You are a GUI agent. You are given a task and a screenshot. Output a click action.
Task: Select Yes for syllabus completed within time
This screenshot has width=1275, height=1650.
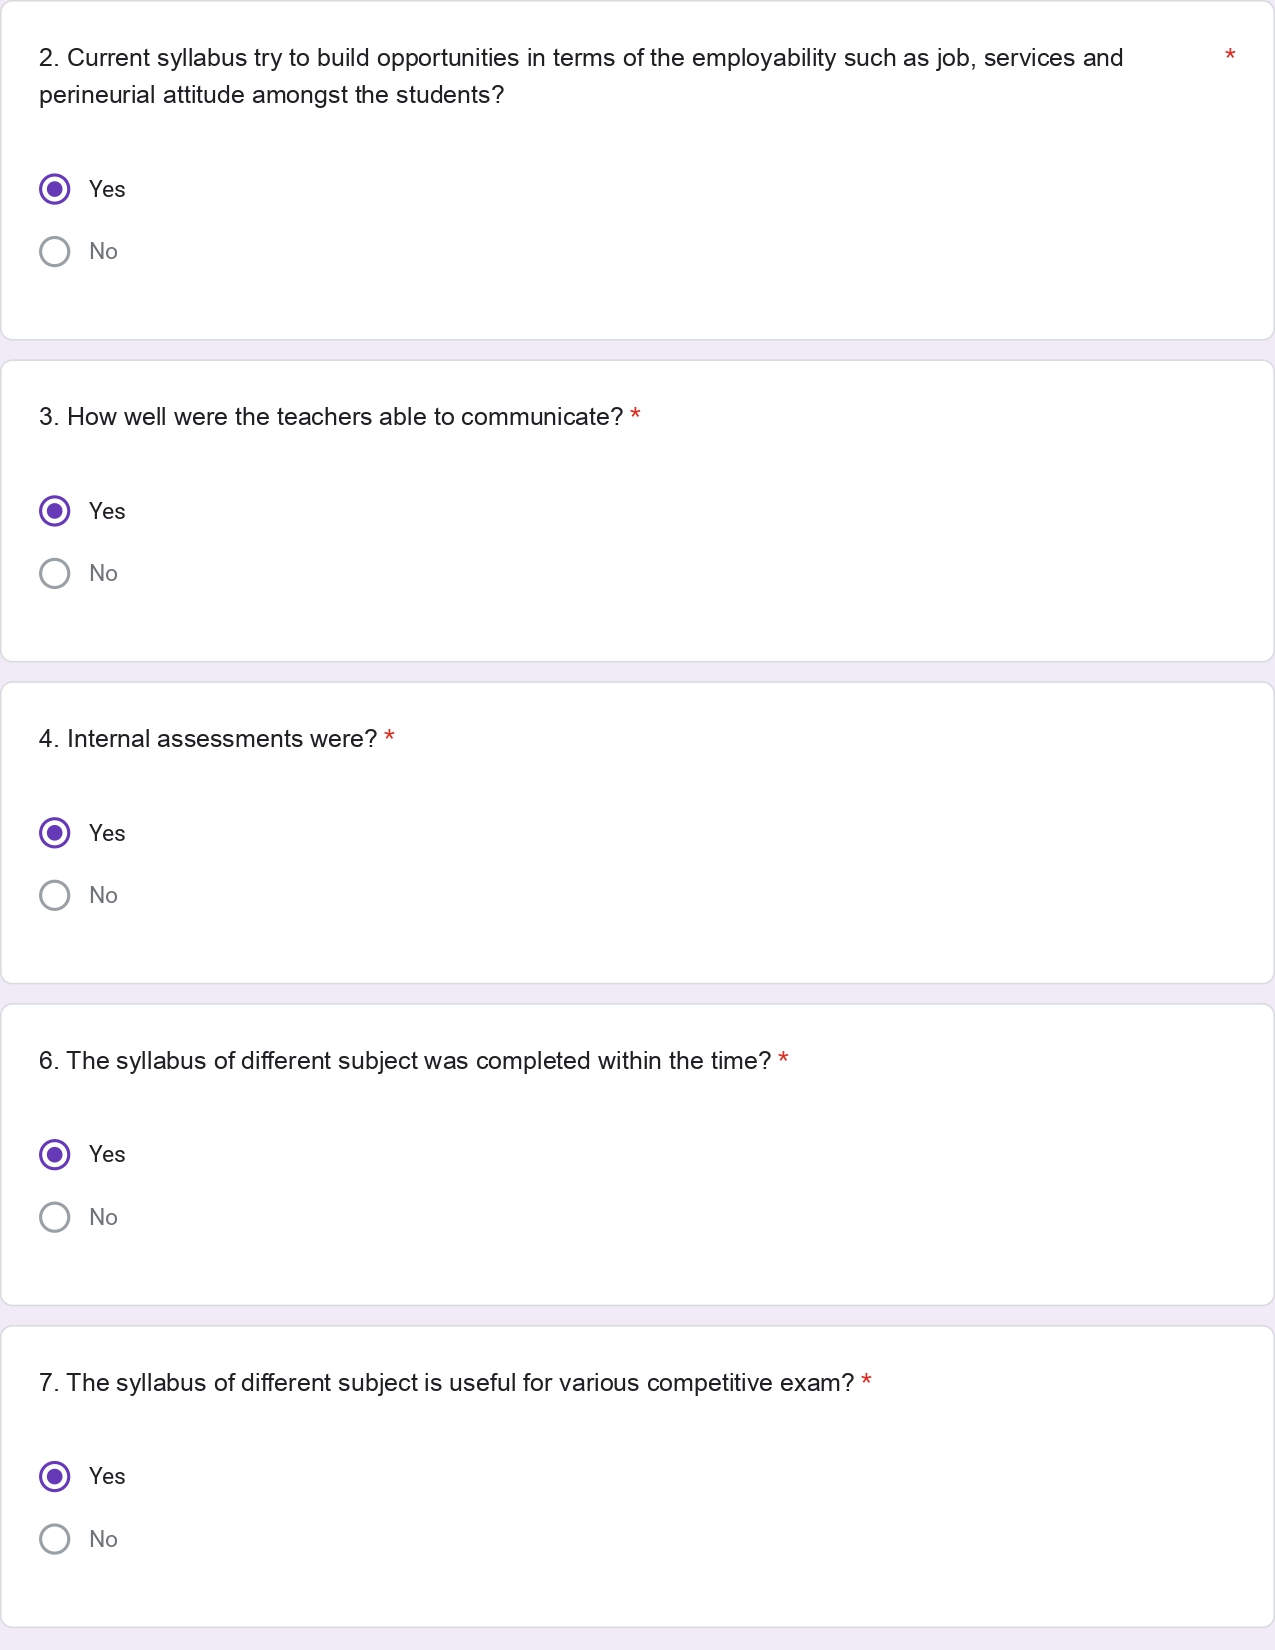tap(55, 1155)
